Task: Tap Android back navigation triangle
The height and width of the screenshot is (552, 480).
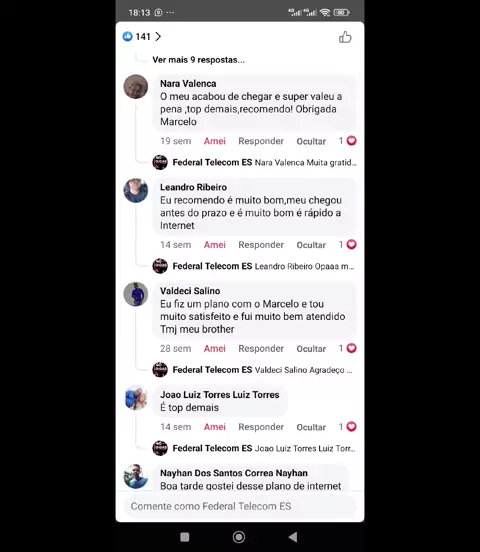Action: [293, 537]
